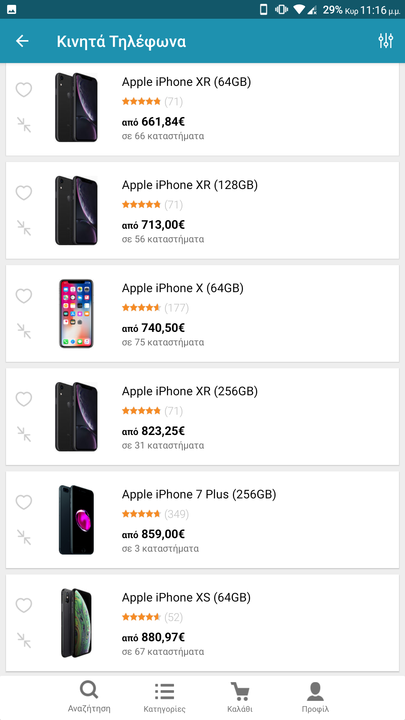Open filters with the sliders icon
The width and height of the screenshot is (405, 720).
coord(386,41)
